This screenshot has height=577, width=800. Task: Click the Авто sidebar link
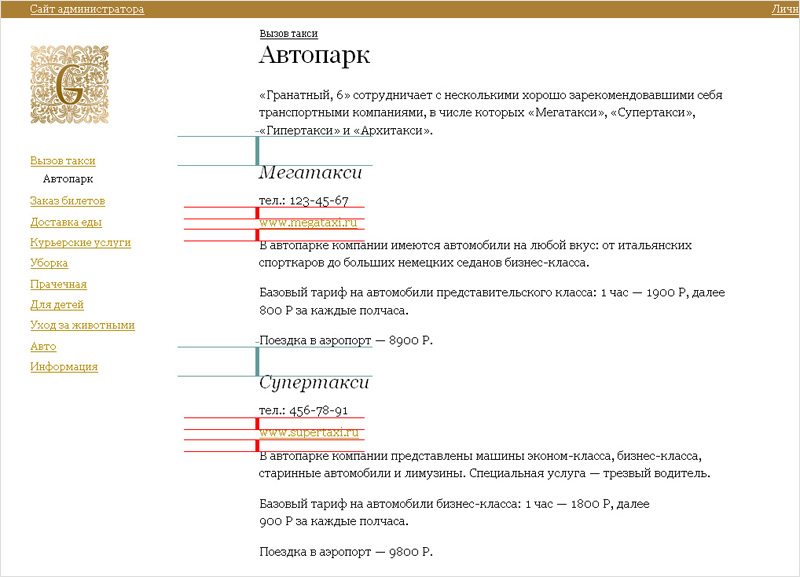[43, 346]
